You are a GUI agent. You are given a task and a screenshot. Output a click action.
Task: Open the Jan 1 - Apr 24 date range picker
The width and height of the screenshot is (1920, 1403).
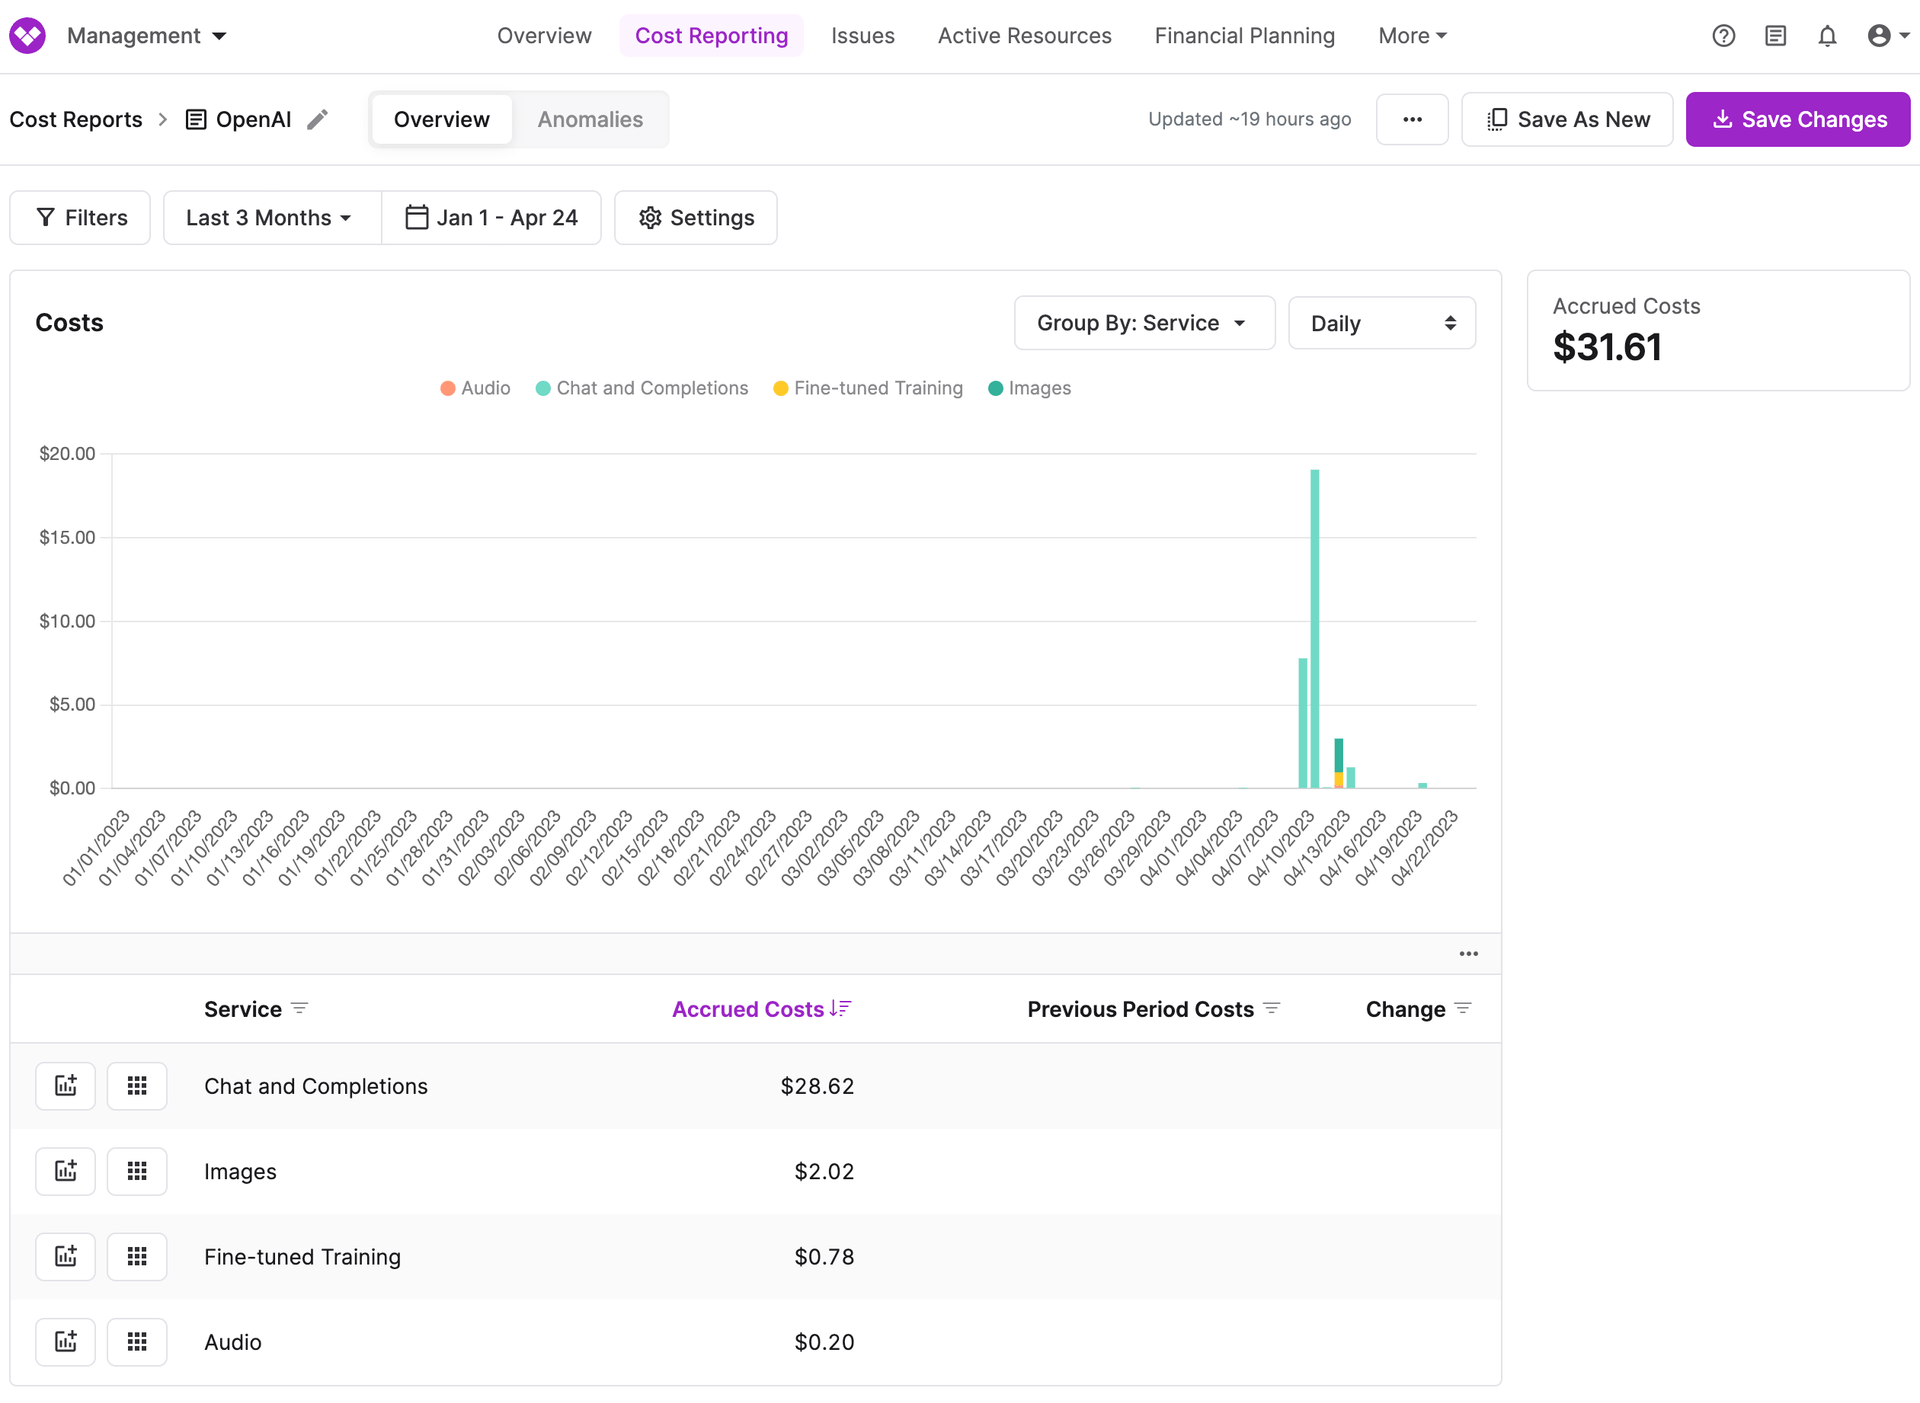coord(491,217)
